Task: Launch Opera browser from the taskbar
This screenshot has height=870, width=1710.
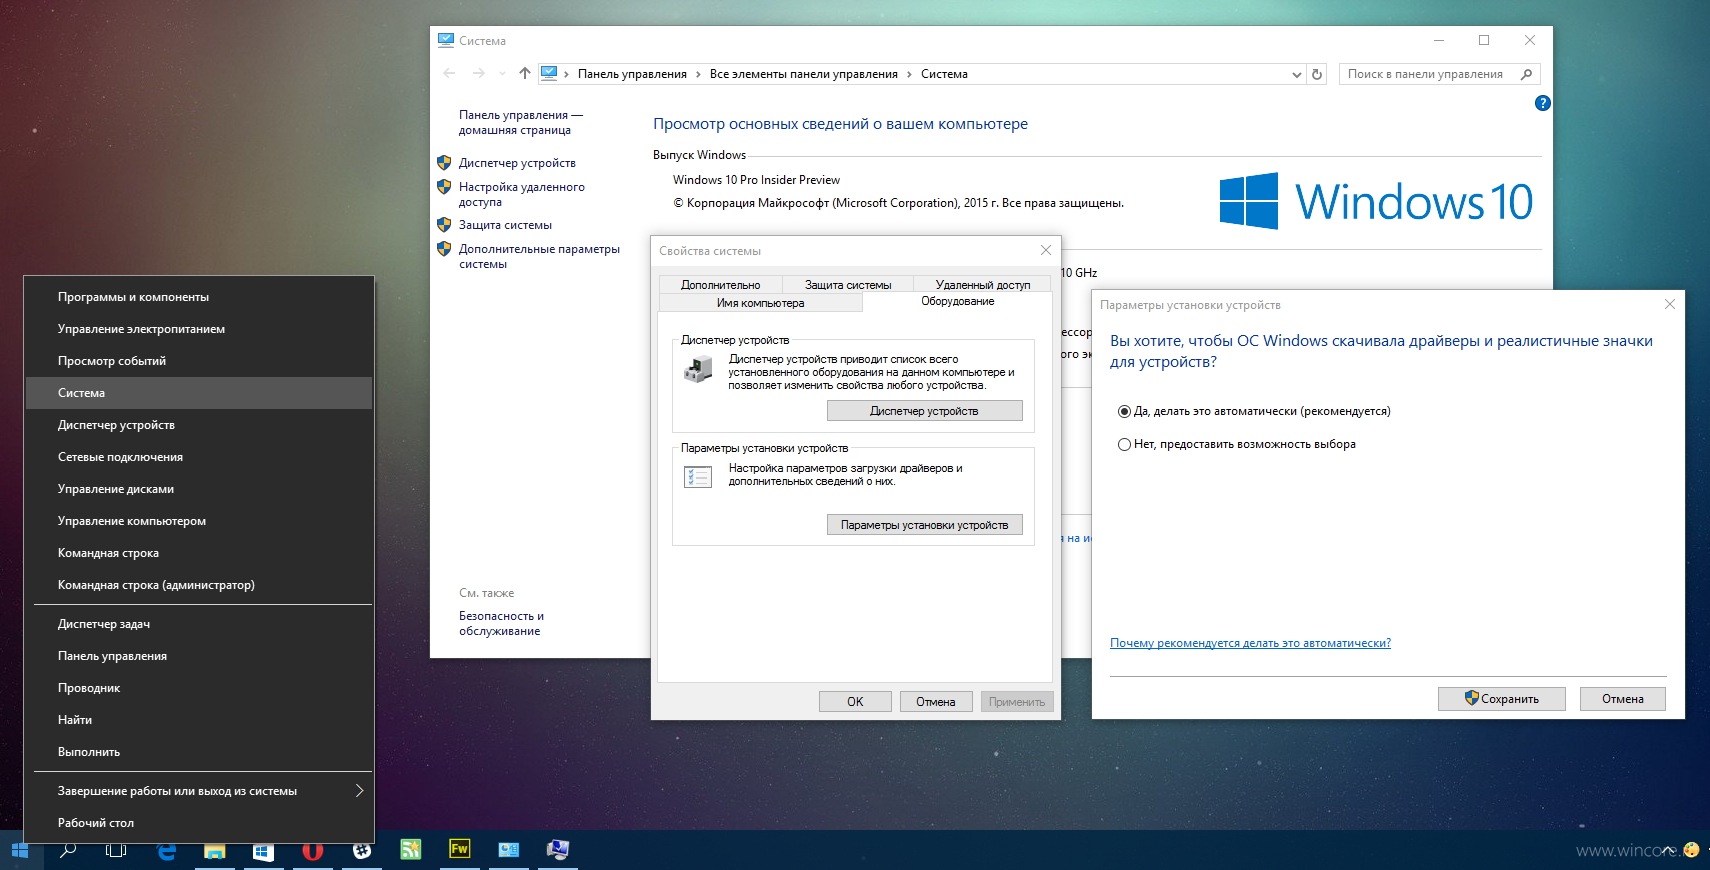Action: pyautogui.click(x=312, y=850)
